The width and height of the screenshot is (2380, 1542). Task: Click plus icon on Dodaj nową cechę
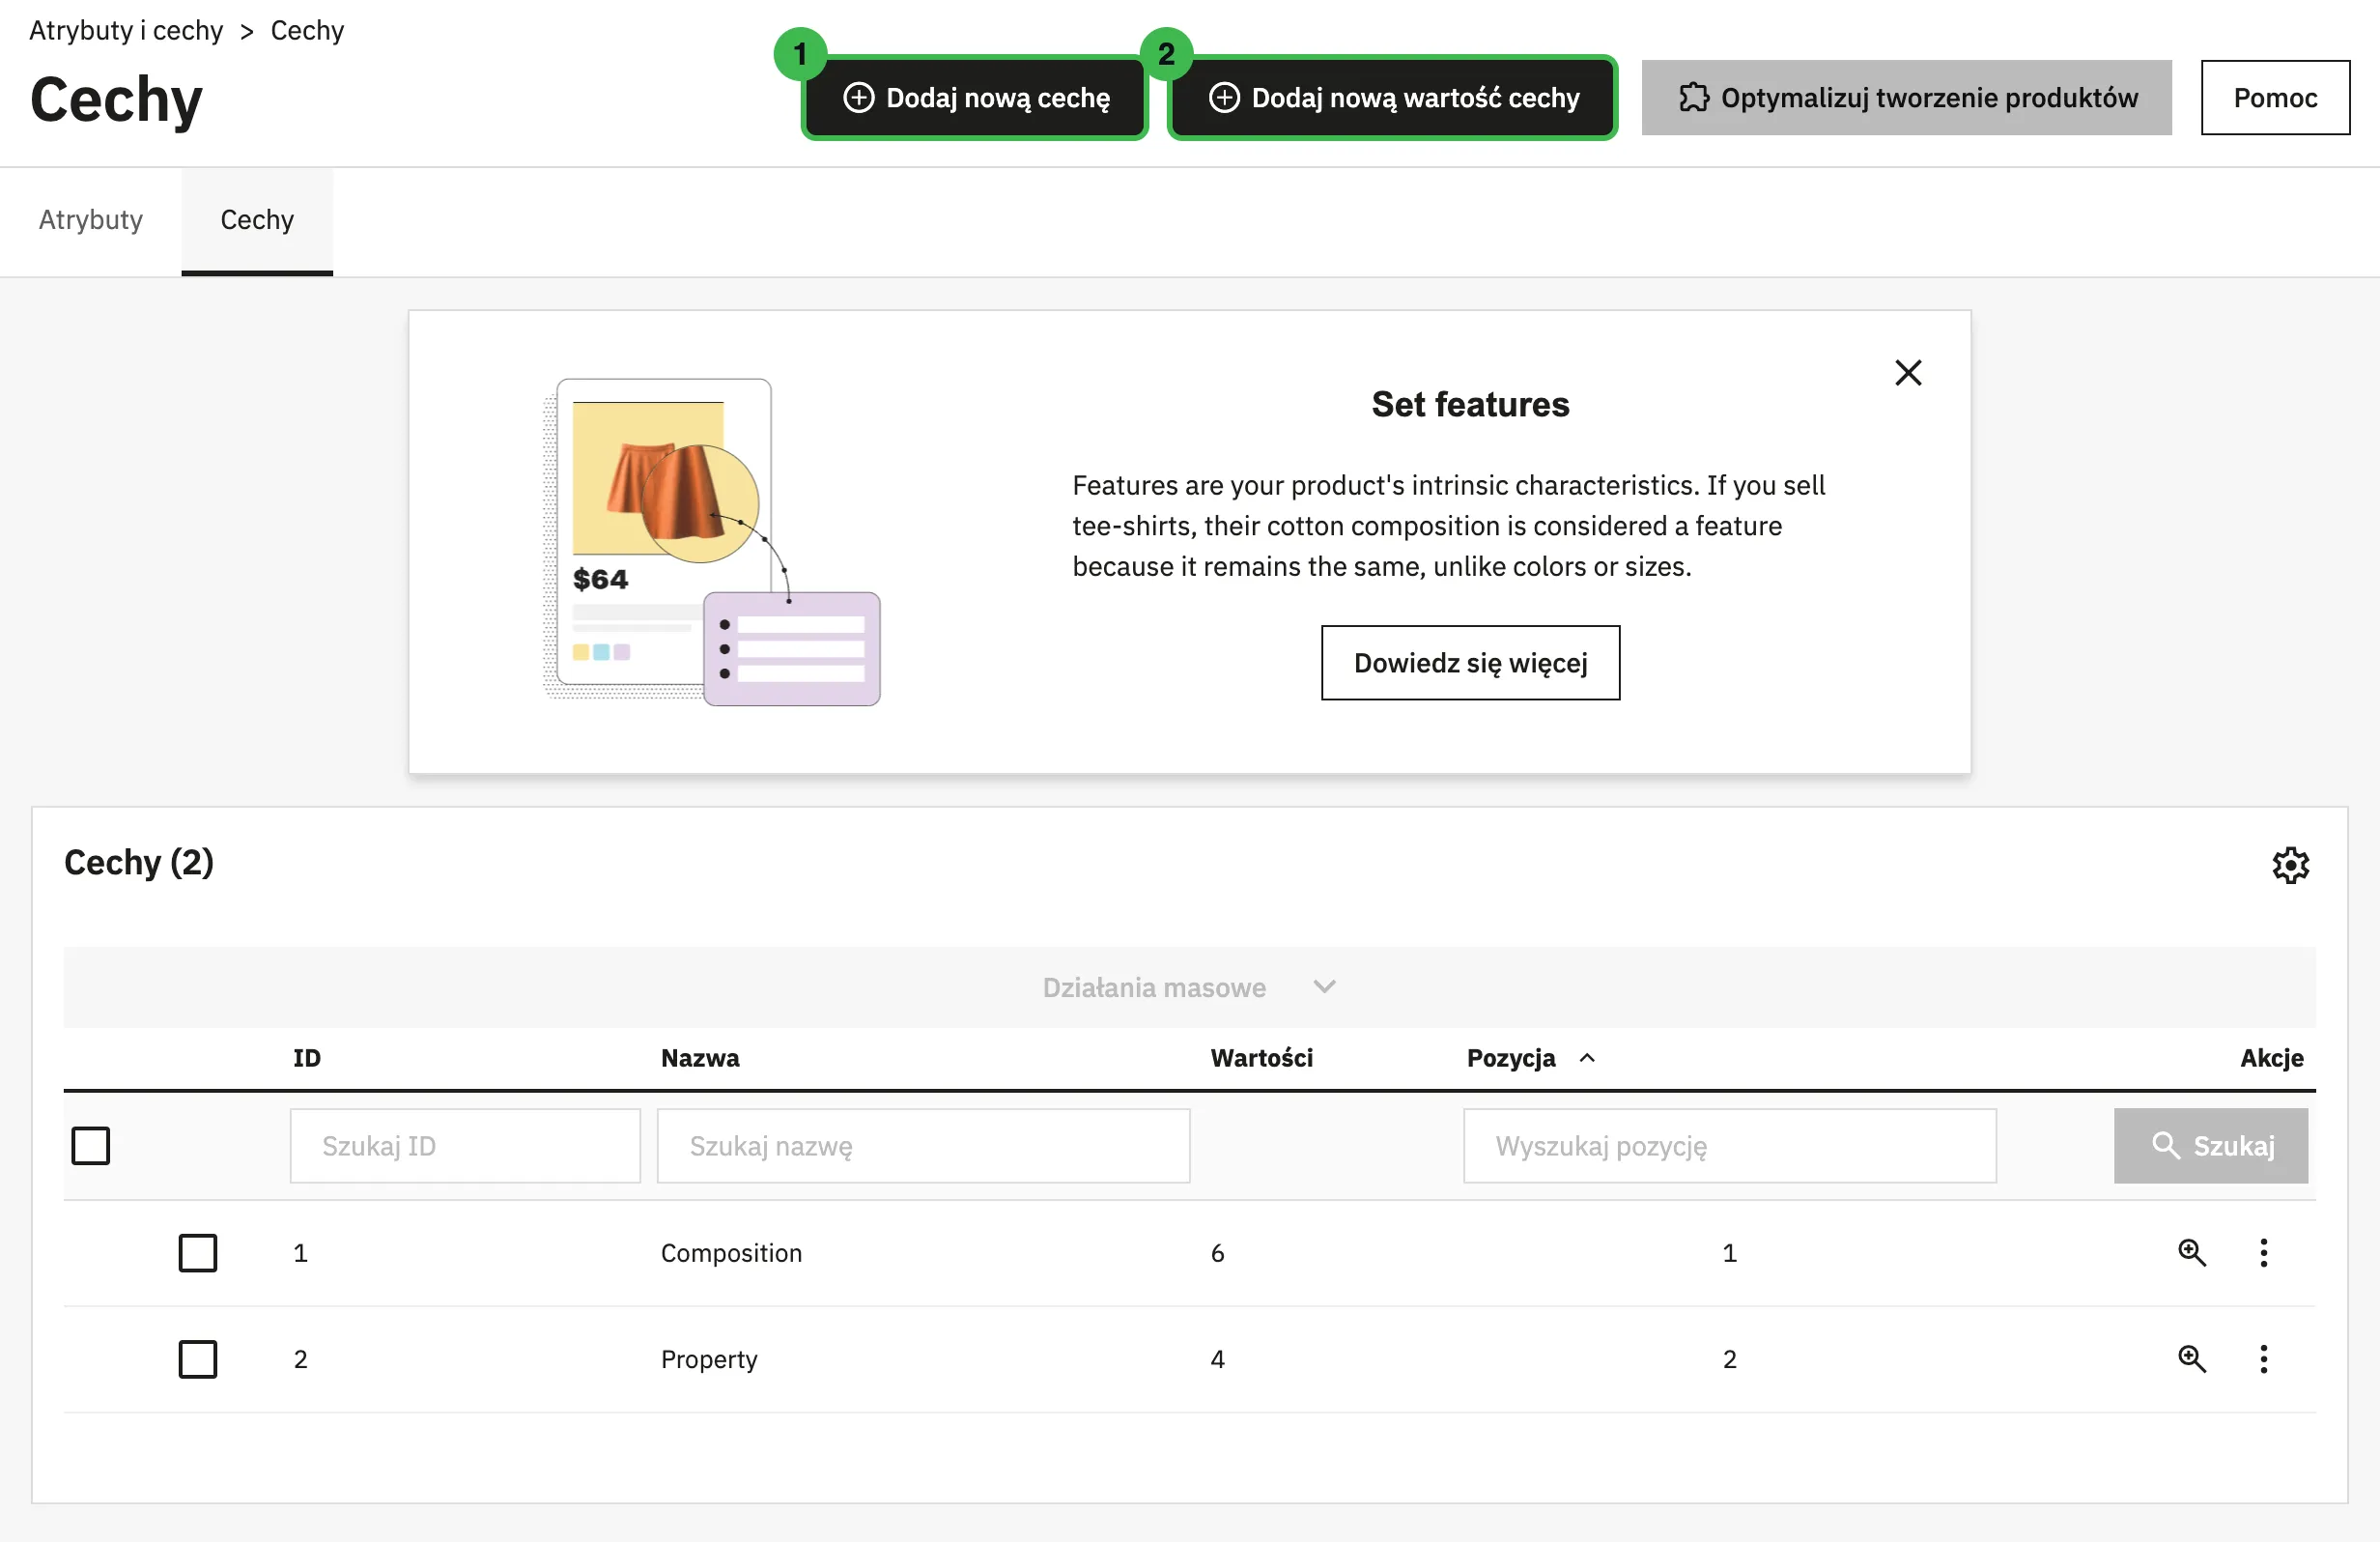tap(859, 98)
